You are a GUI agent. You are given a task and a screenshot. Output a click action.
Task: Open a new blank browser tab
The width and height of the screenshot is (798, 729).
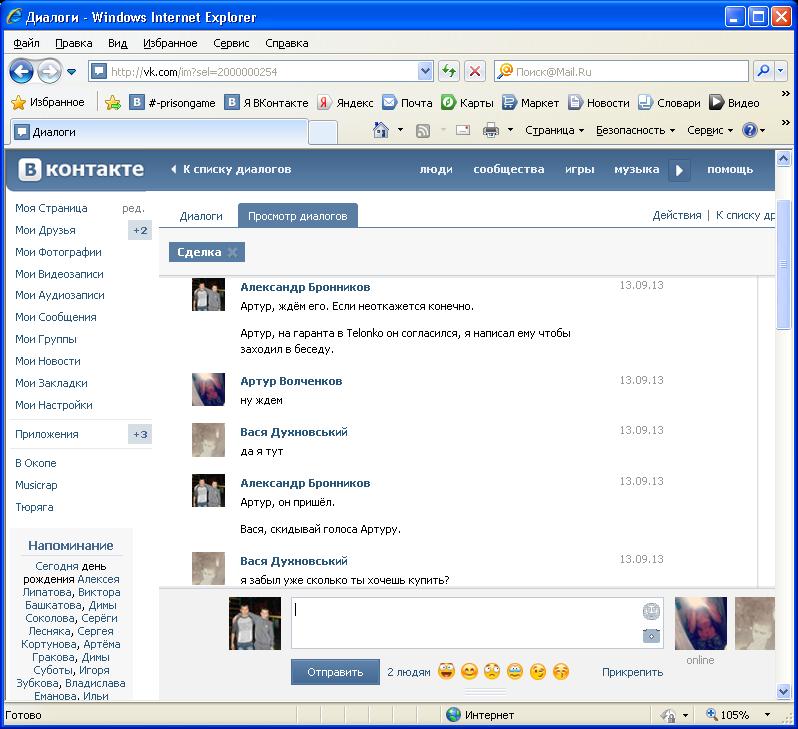(323, 132)
